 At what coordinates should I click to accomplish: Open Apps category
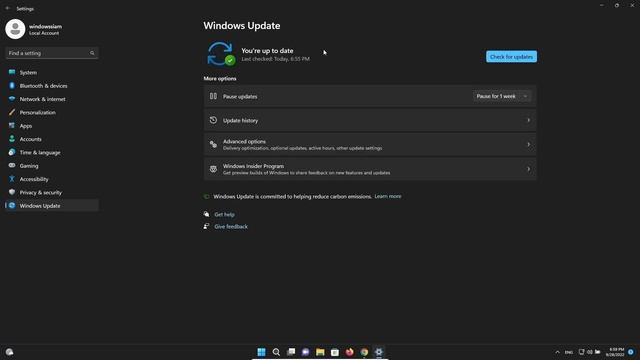pyautogui.click(x=52, y=126)
